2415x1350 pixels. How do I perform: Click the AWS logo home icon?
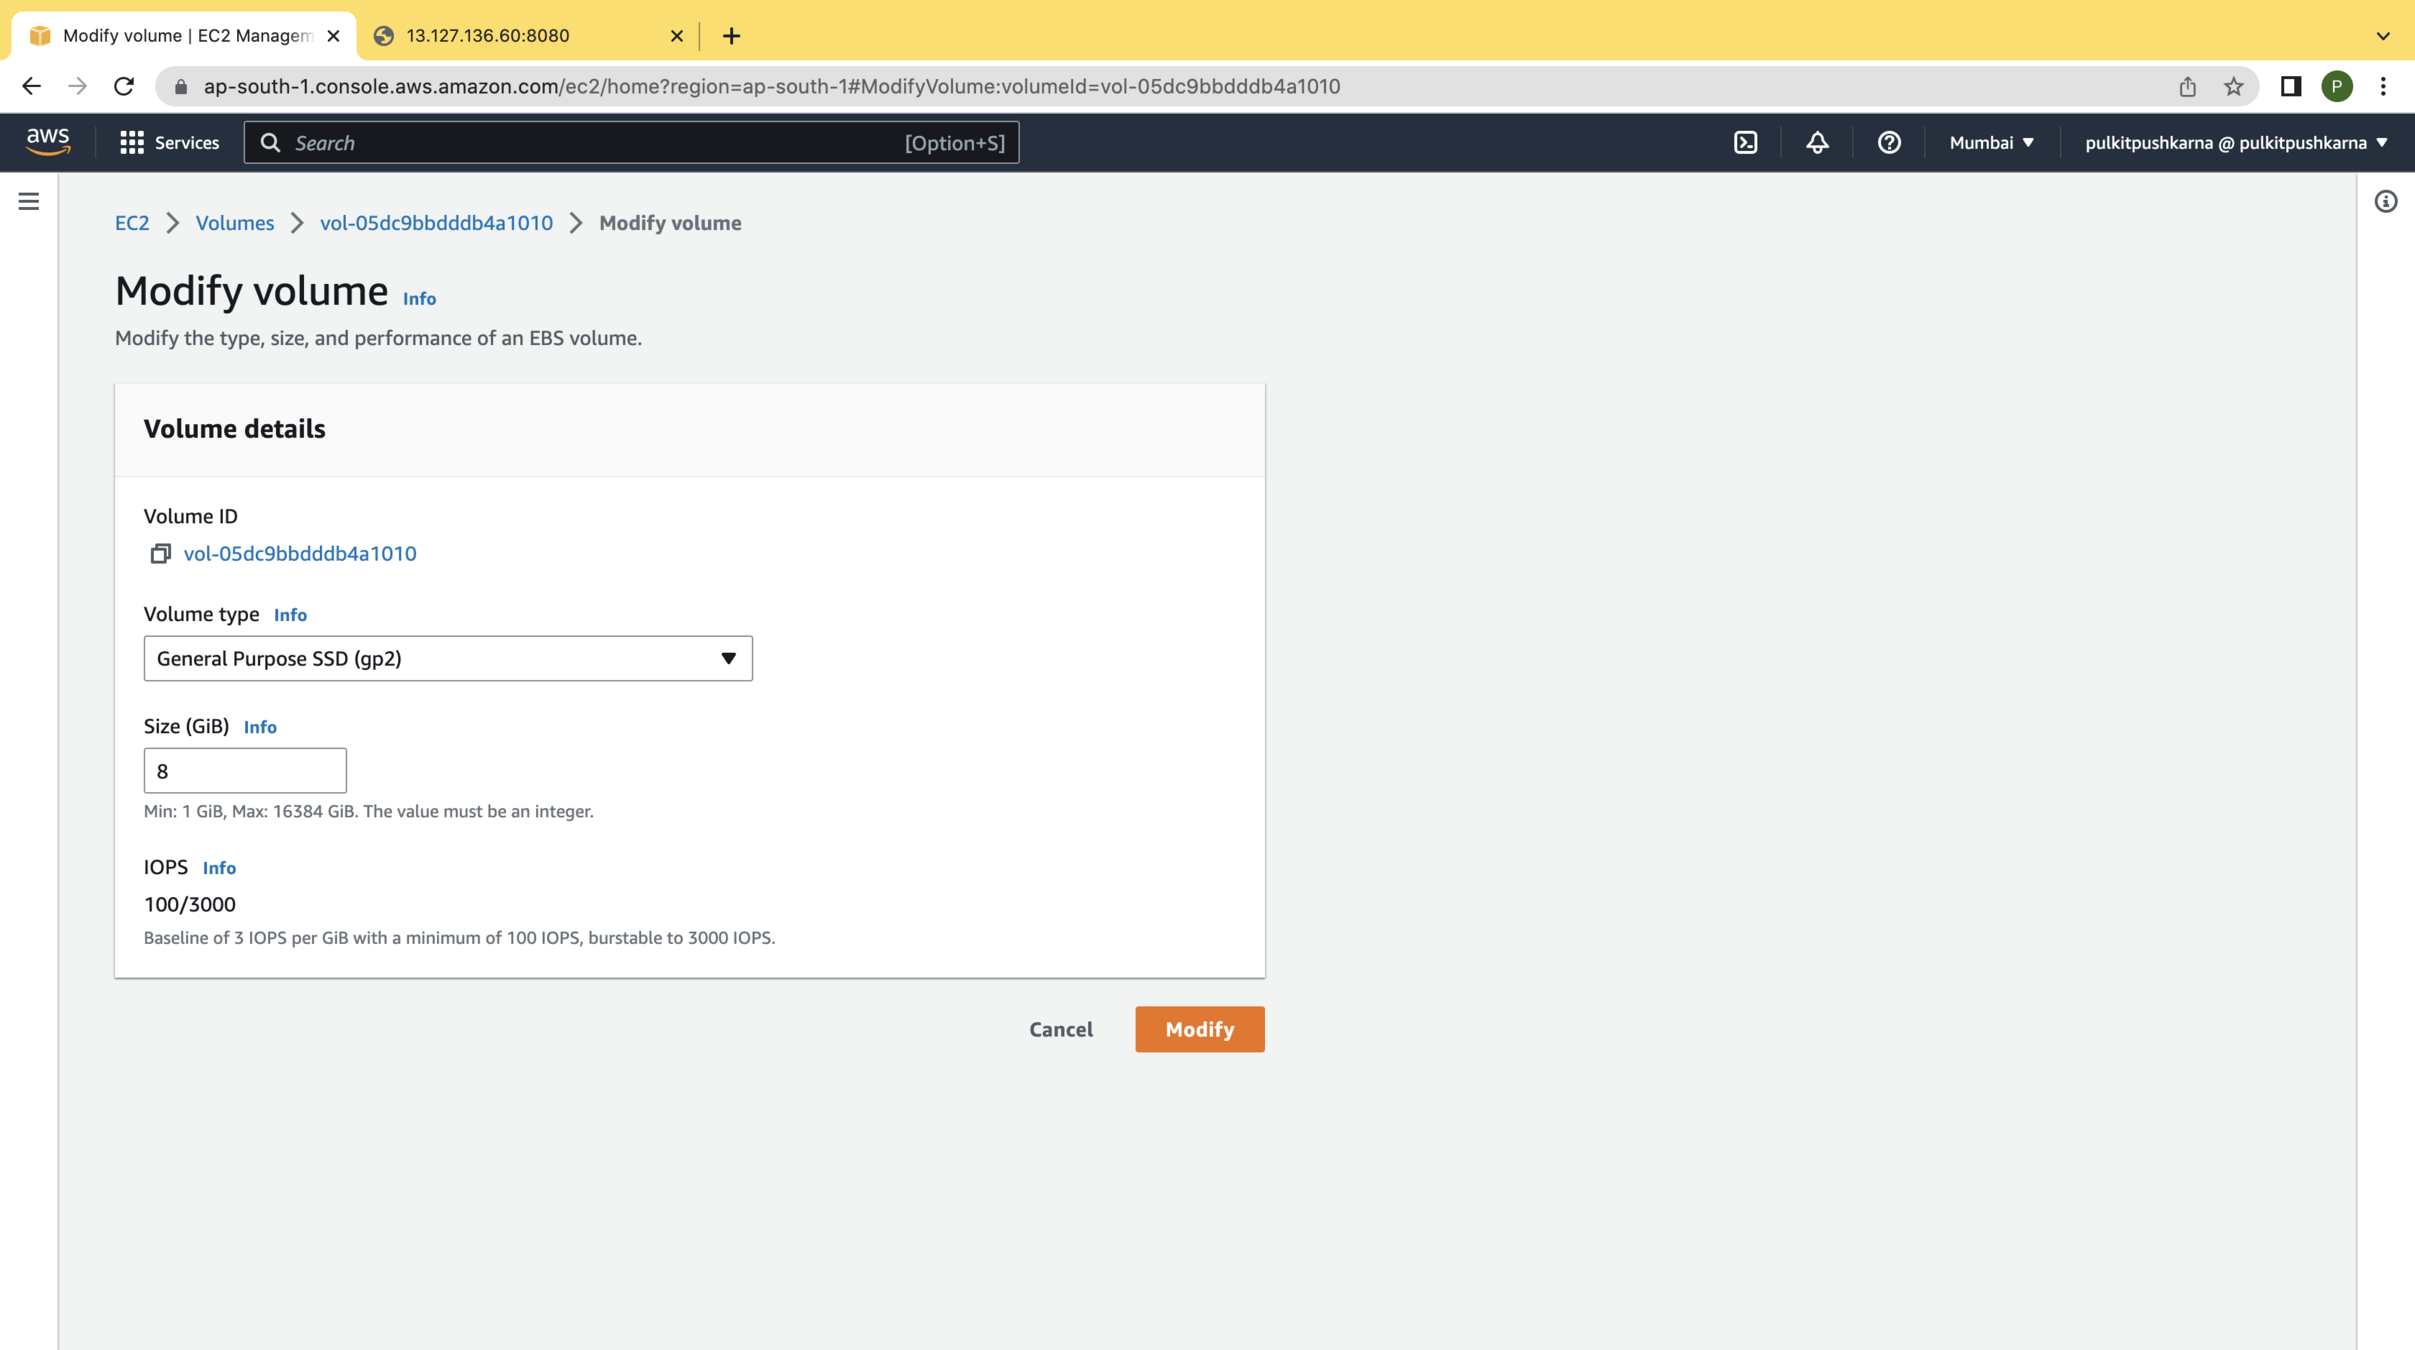48,142
